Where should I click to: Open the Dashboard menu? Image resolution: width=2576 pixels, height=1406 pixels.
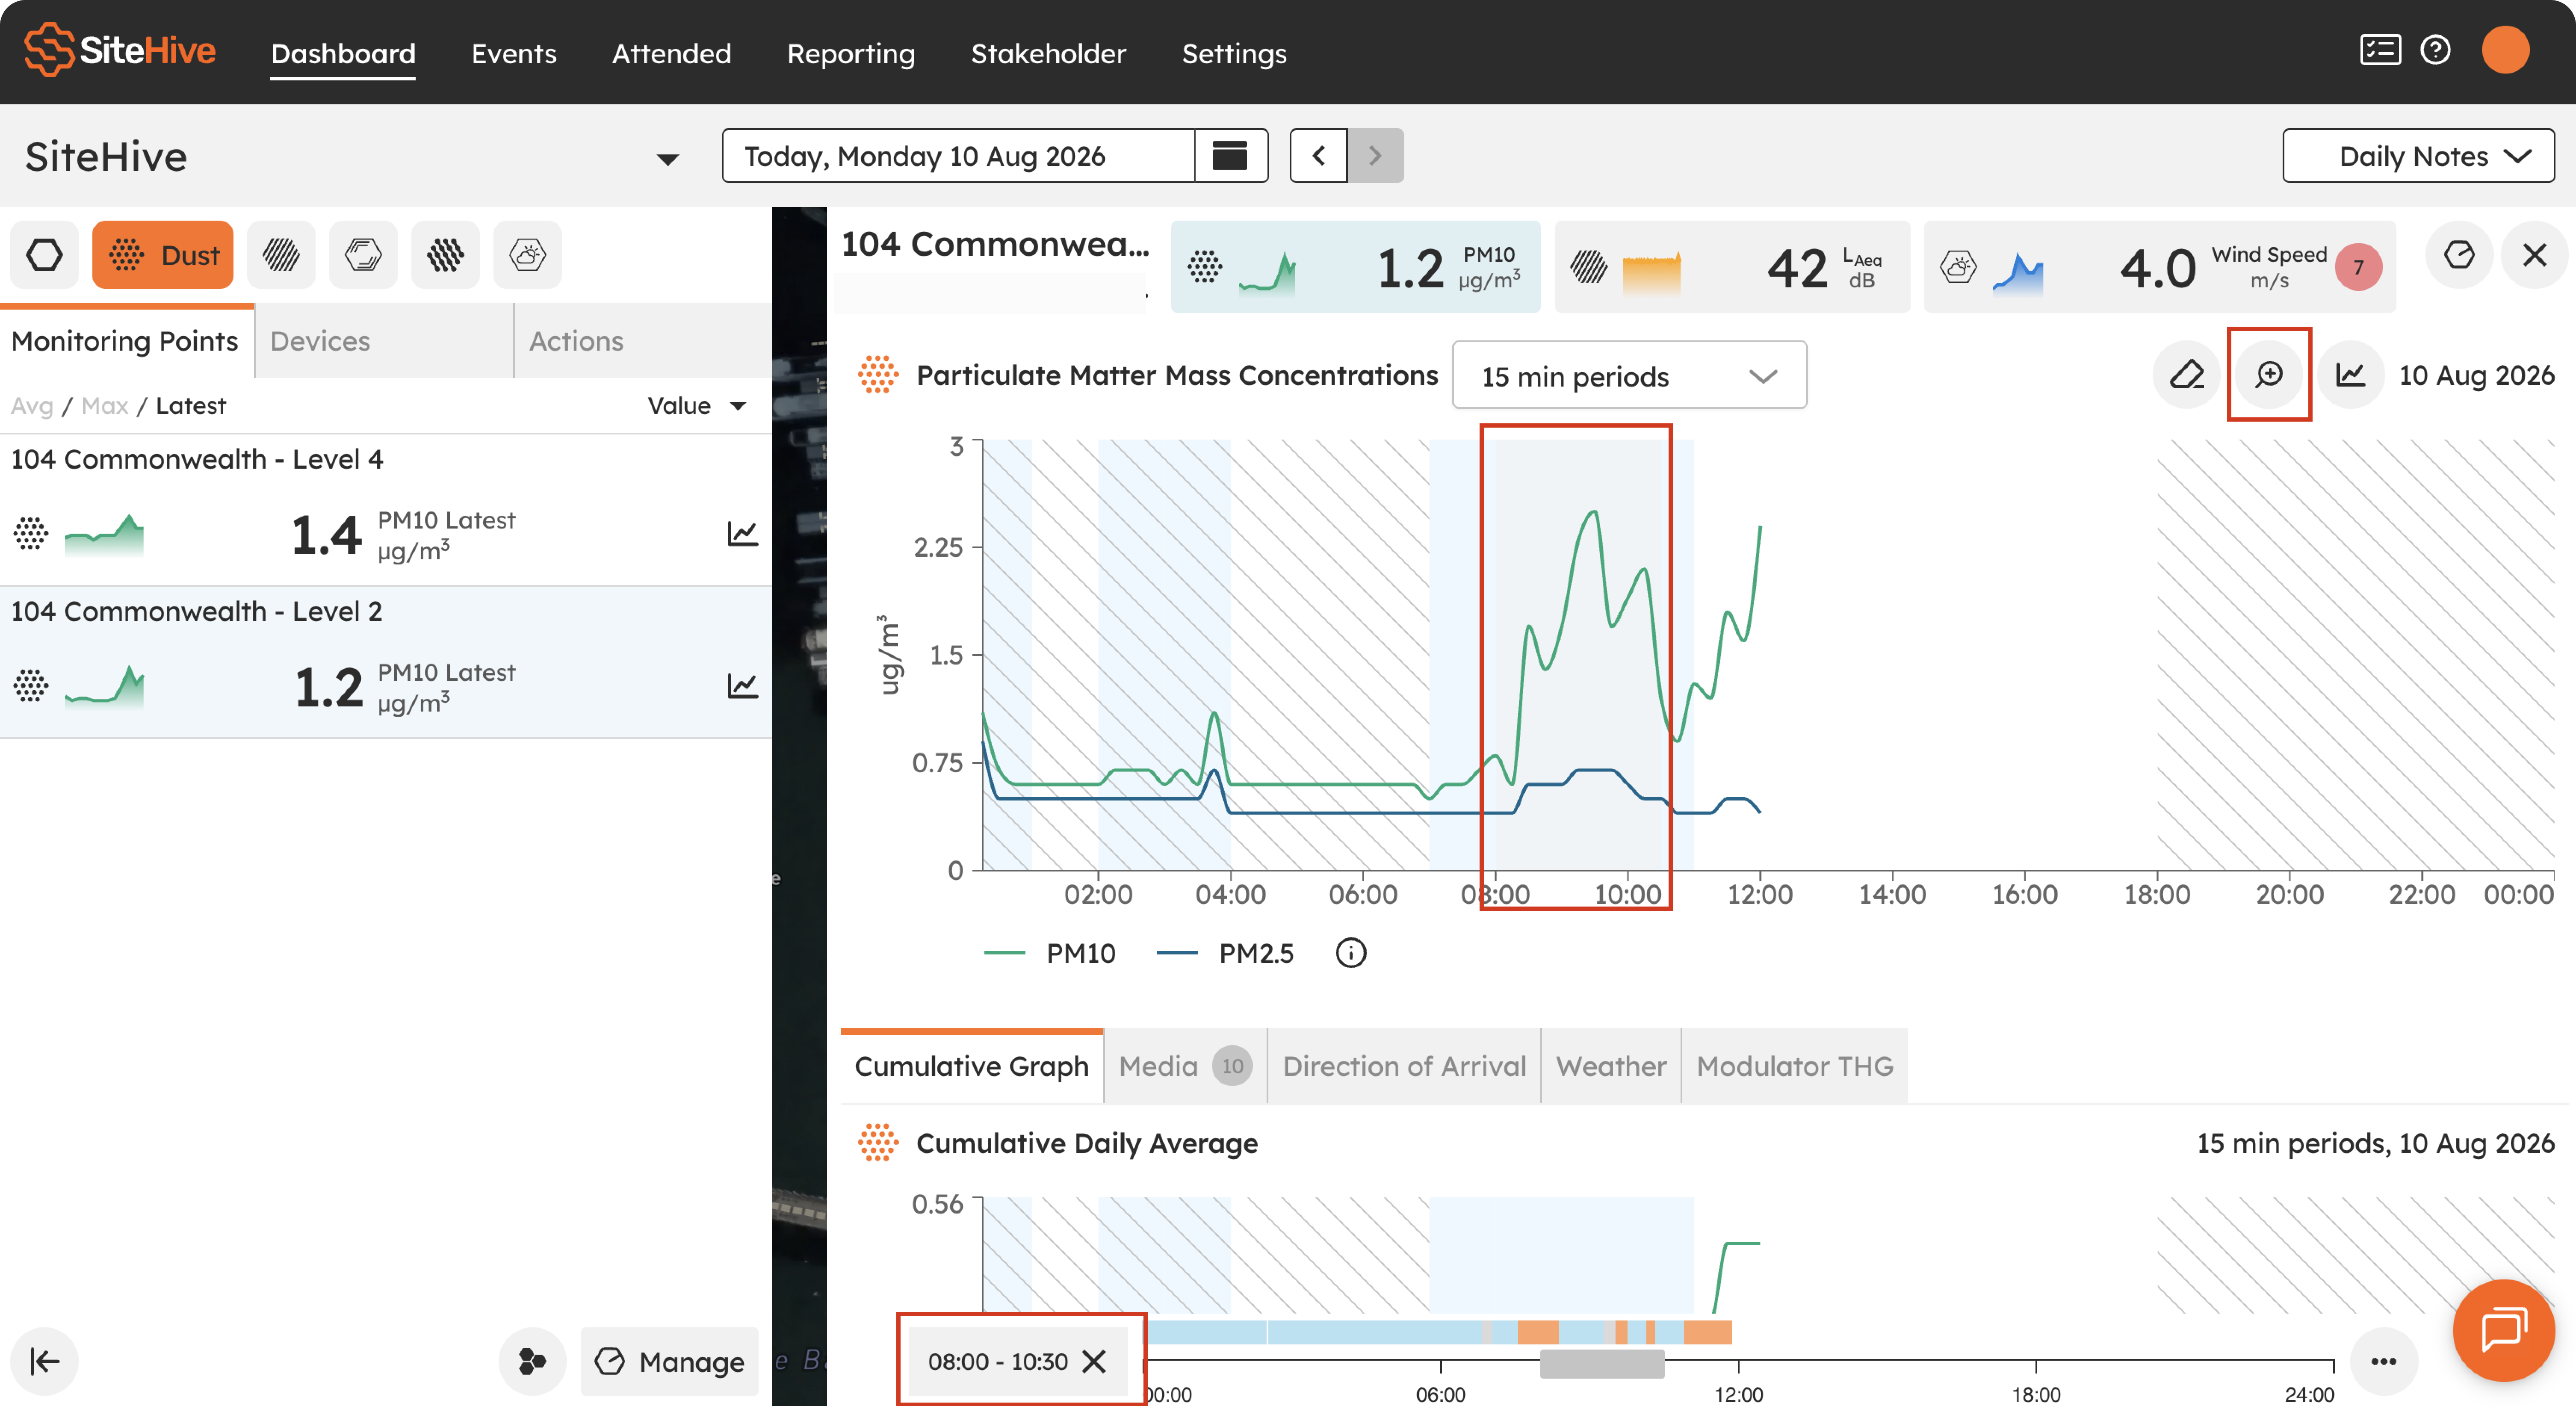tap(343, 53)
